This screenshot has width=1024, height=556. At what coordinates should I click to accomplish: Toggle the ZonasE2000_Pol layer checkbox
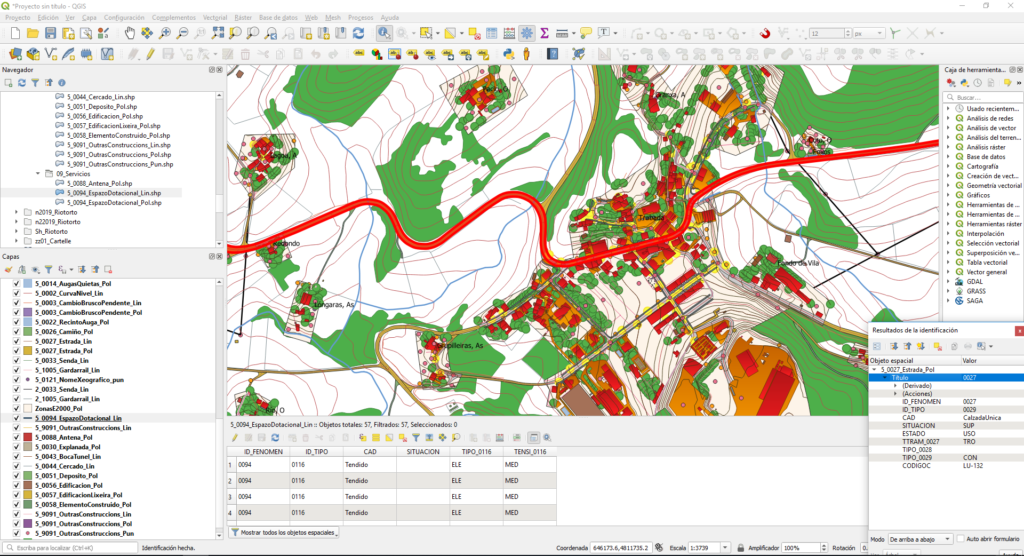pos(16,408)
